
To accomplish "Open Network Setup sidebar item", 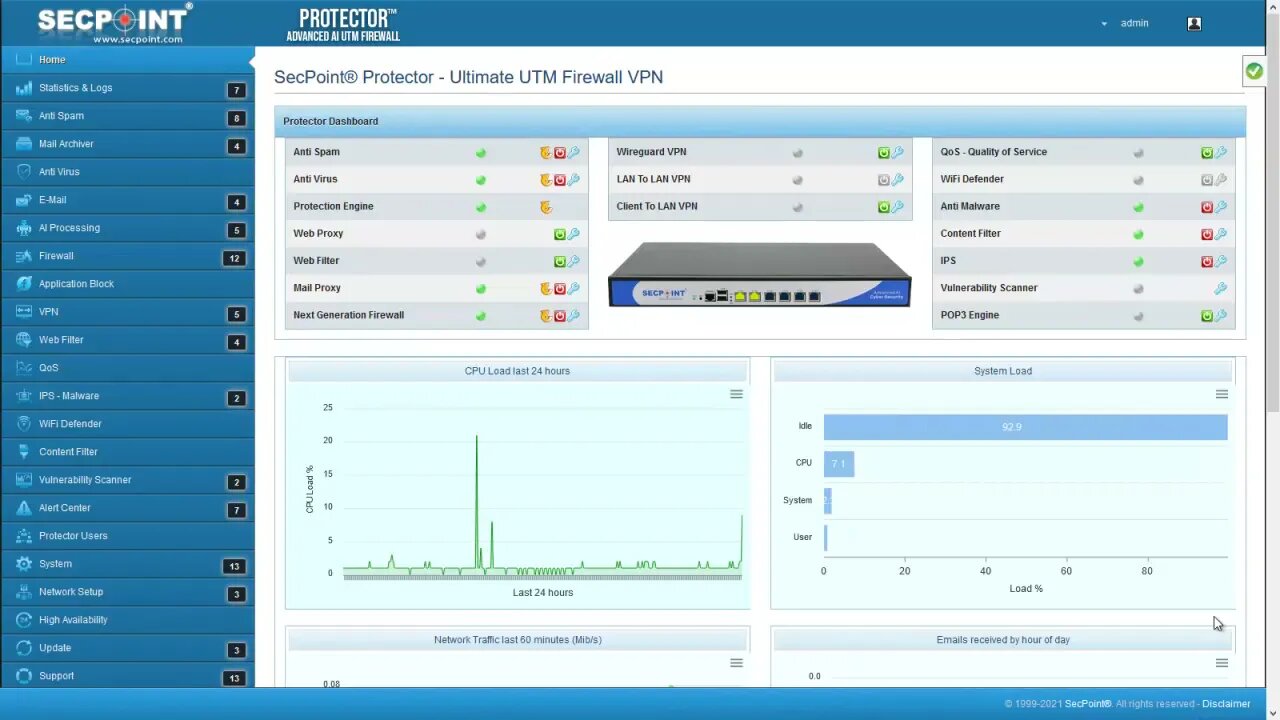I will 128,592.
